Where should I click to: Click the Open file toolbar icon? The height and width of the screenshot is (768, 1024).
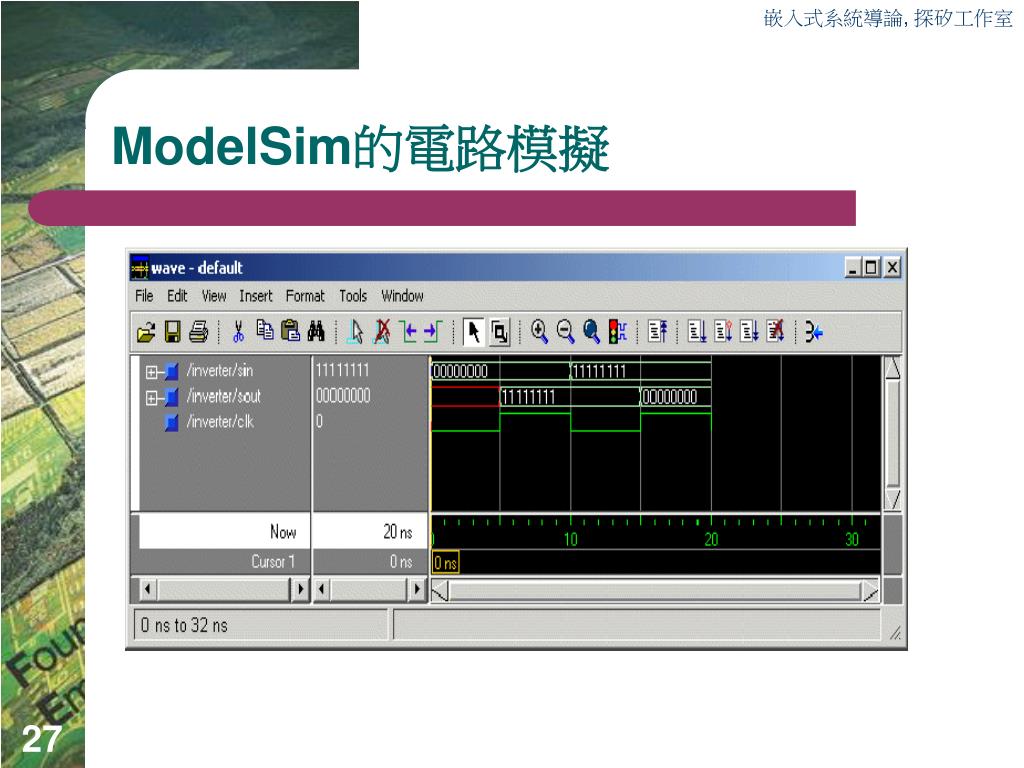[146, 332]
